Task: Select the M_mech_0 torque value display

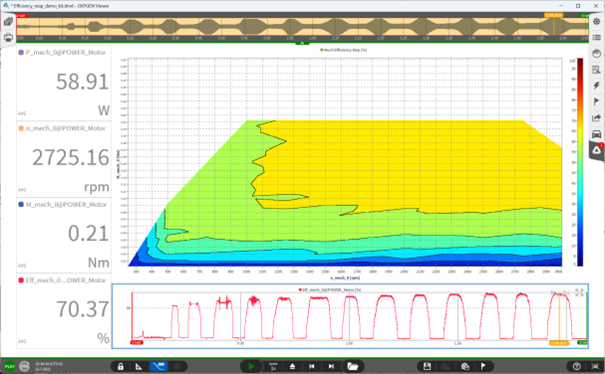Action: [x=64, y=235]
